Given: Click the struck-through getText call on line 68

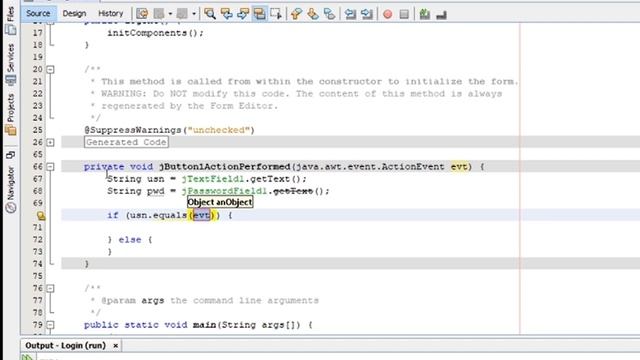Looking at the screenshot, I should 293,191.
